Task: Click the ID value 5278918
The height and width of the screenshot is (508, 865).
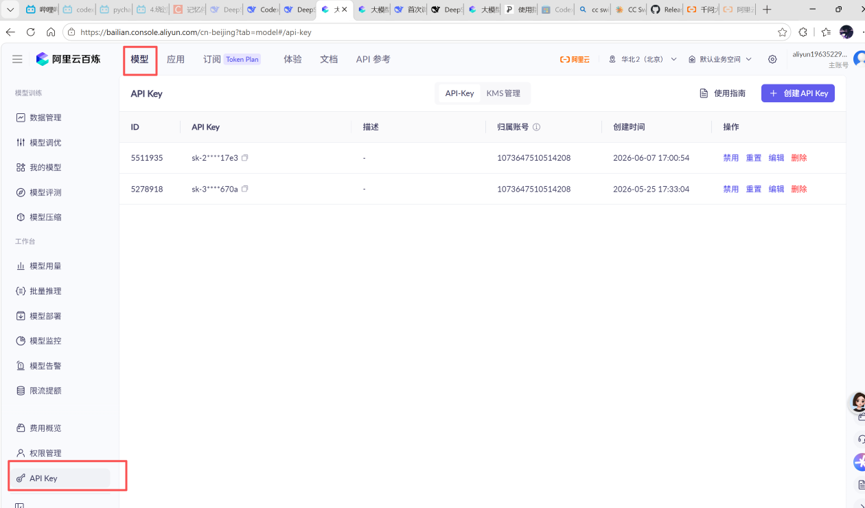Action: pos(147,189)
